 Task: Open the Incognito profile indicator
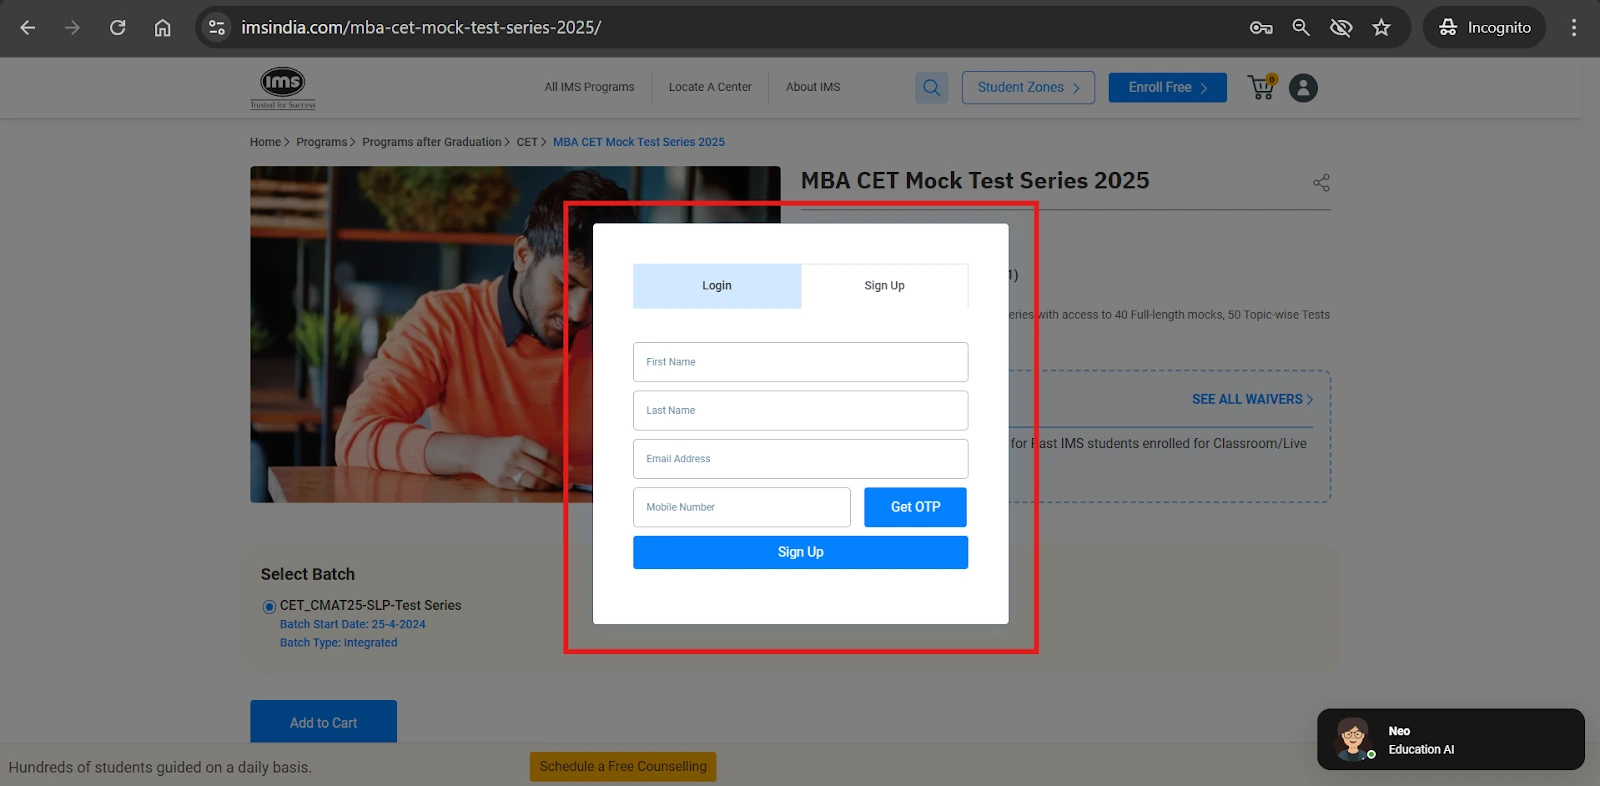point(1484,28)
